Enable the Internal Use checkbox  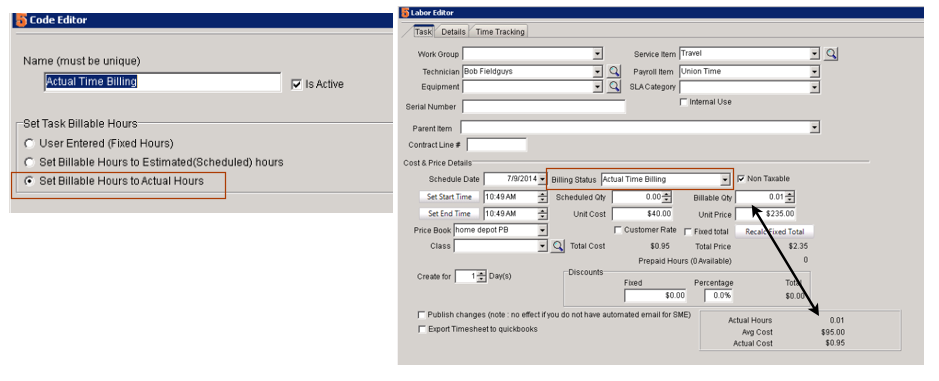pyautogui.click(x=683, y=102)
